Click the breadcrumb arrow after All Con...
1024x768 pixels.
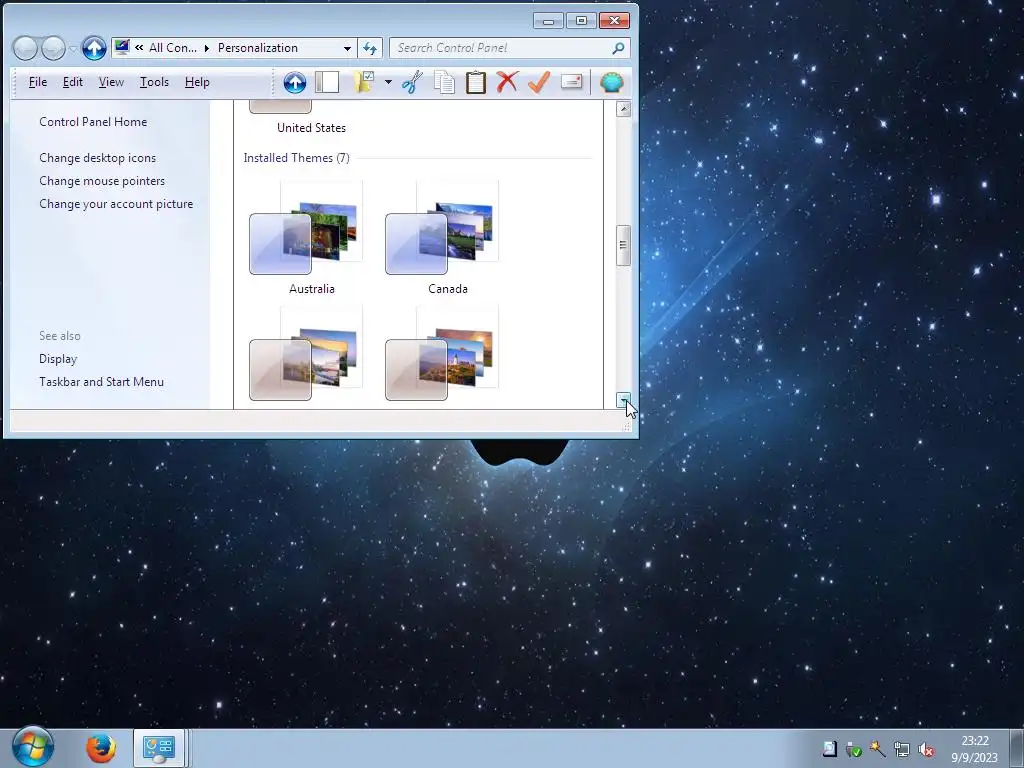click(206, 48)
